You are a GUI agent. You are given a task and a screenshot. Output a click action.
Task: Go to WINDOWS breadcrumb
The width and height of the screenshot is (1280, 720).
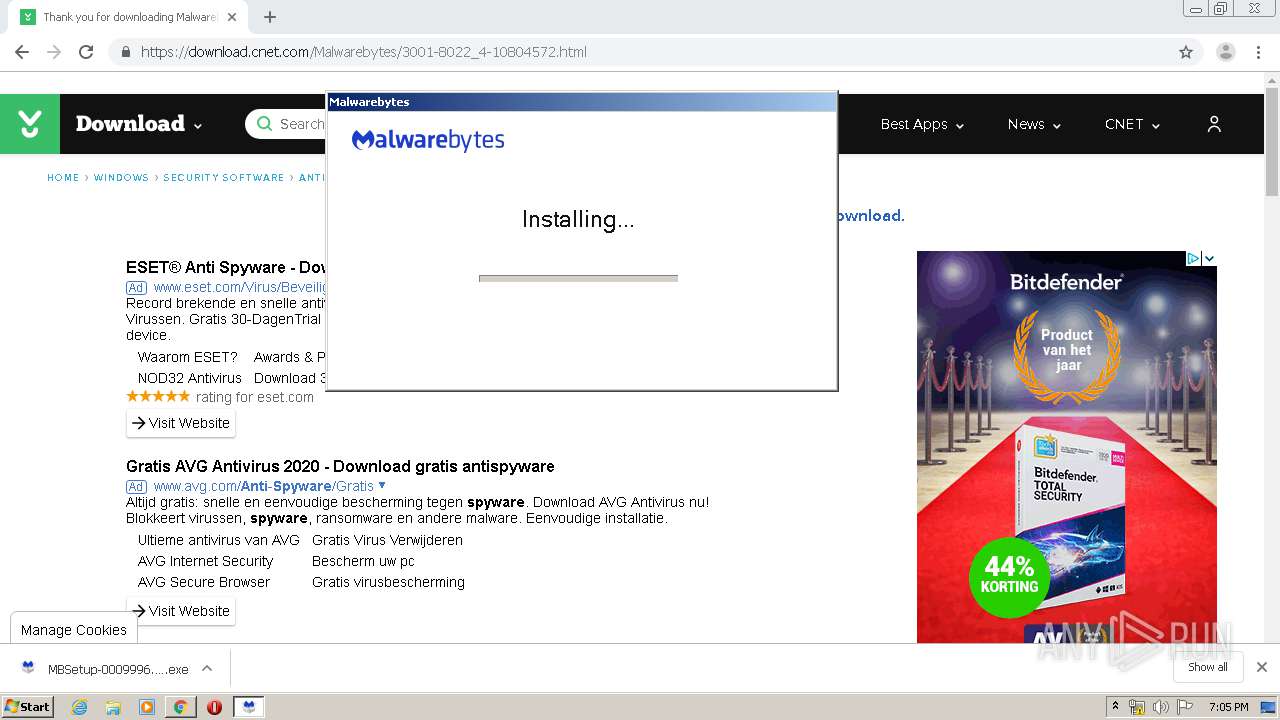coord(121,178)
